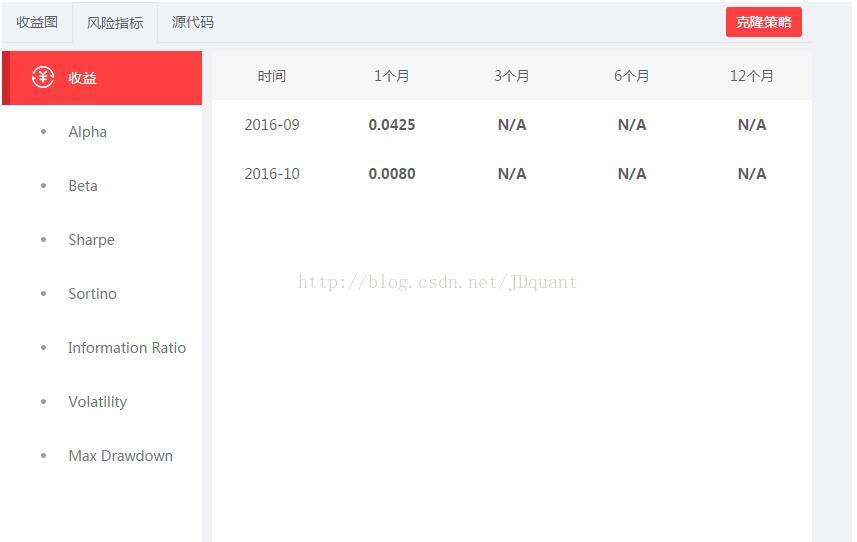Image resolution: width=857 pixels, height=542 pixels.
Task: Click 2016-09 row's 3个月 N/A cell
Action: point(512,125)
